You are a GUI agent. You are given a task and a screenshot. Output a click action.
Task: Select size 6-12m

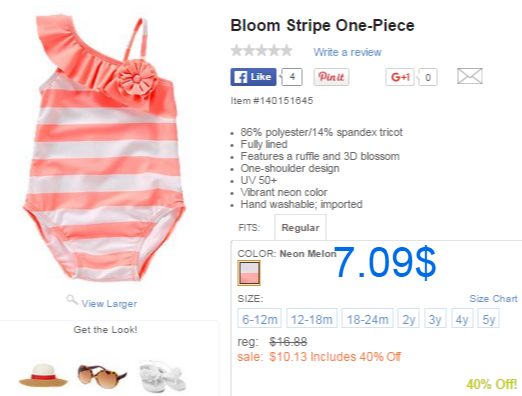(259, 318)
